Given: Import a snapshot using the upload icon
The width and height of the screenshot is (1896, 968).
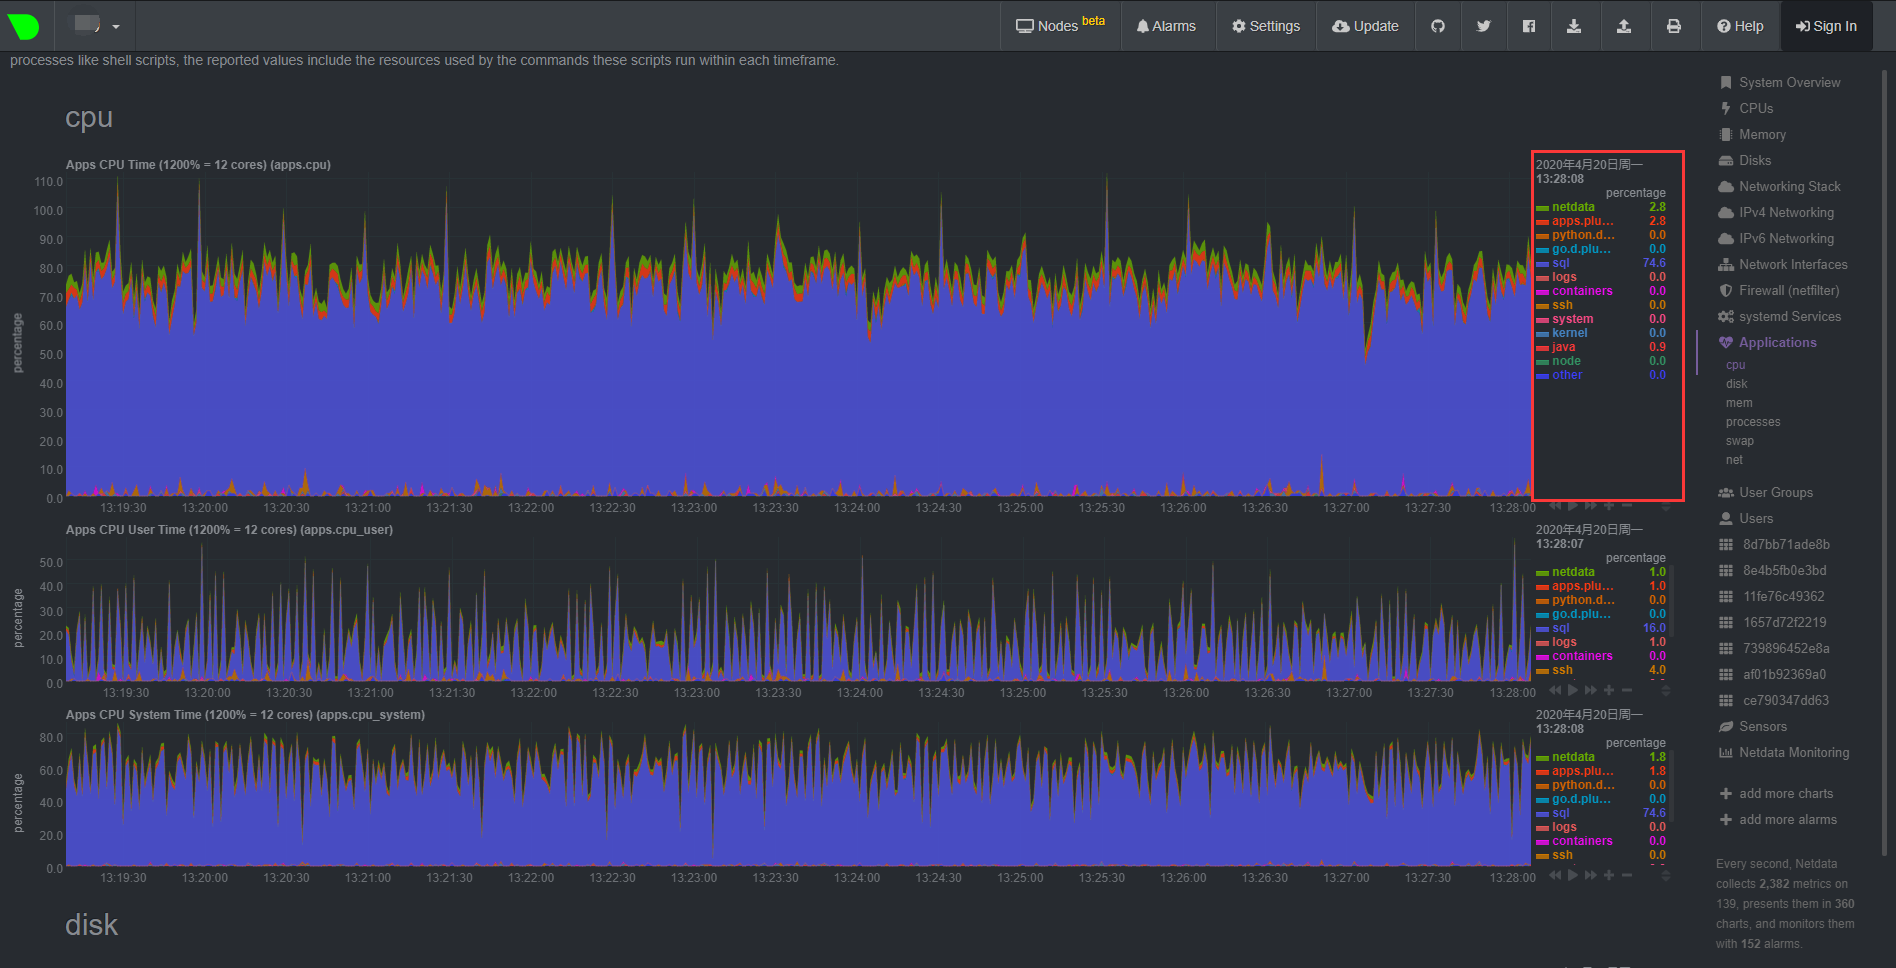Looking at the screenshot, I should [1625, 26].
